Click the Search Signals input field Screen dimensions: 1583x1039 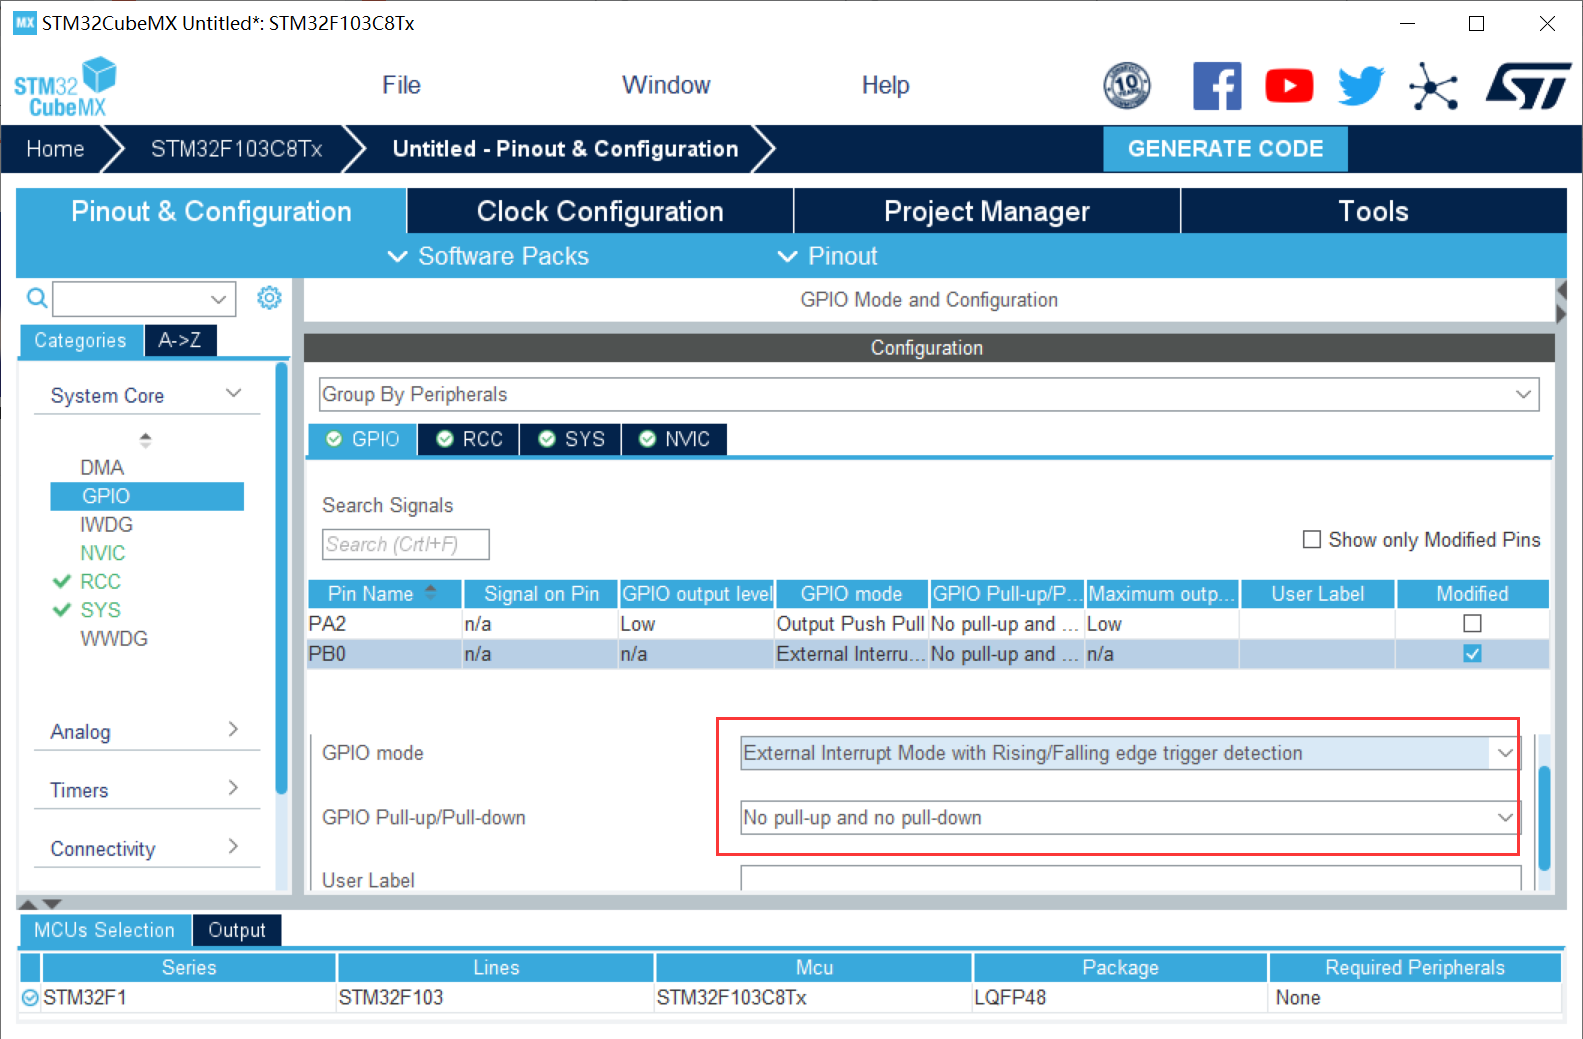(405, 544)
